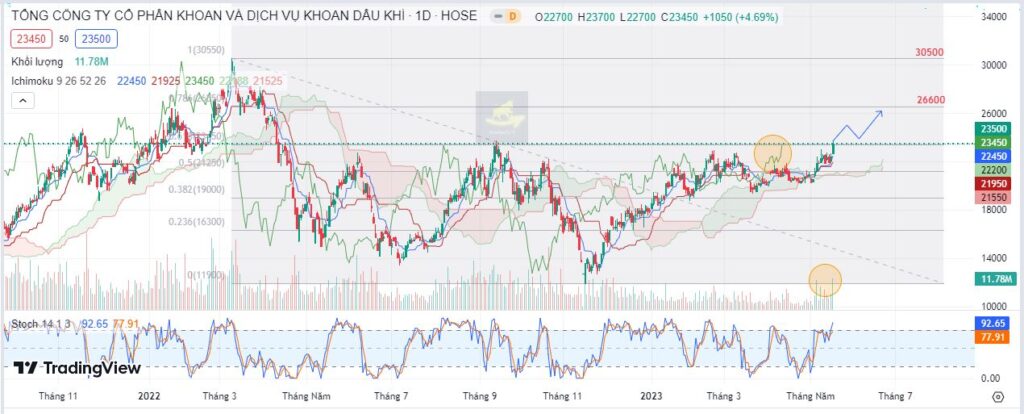Click Fibonacci level label 1(30550)
Image resolution: width=1024 pixels, height=414 pixels.
coord(206,50)
